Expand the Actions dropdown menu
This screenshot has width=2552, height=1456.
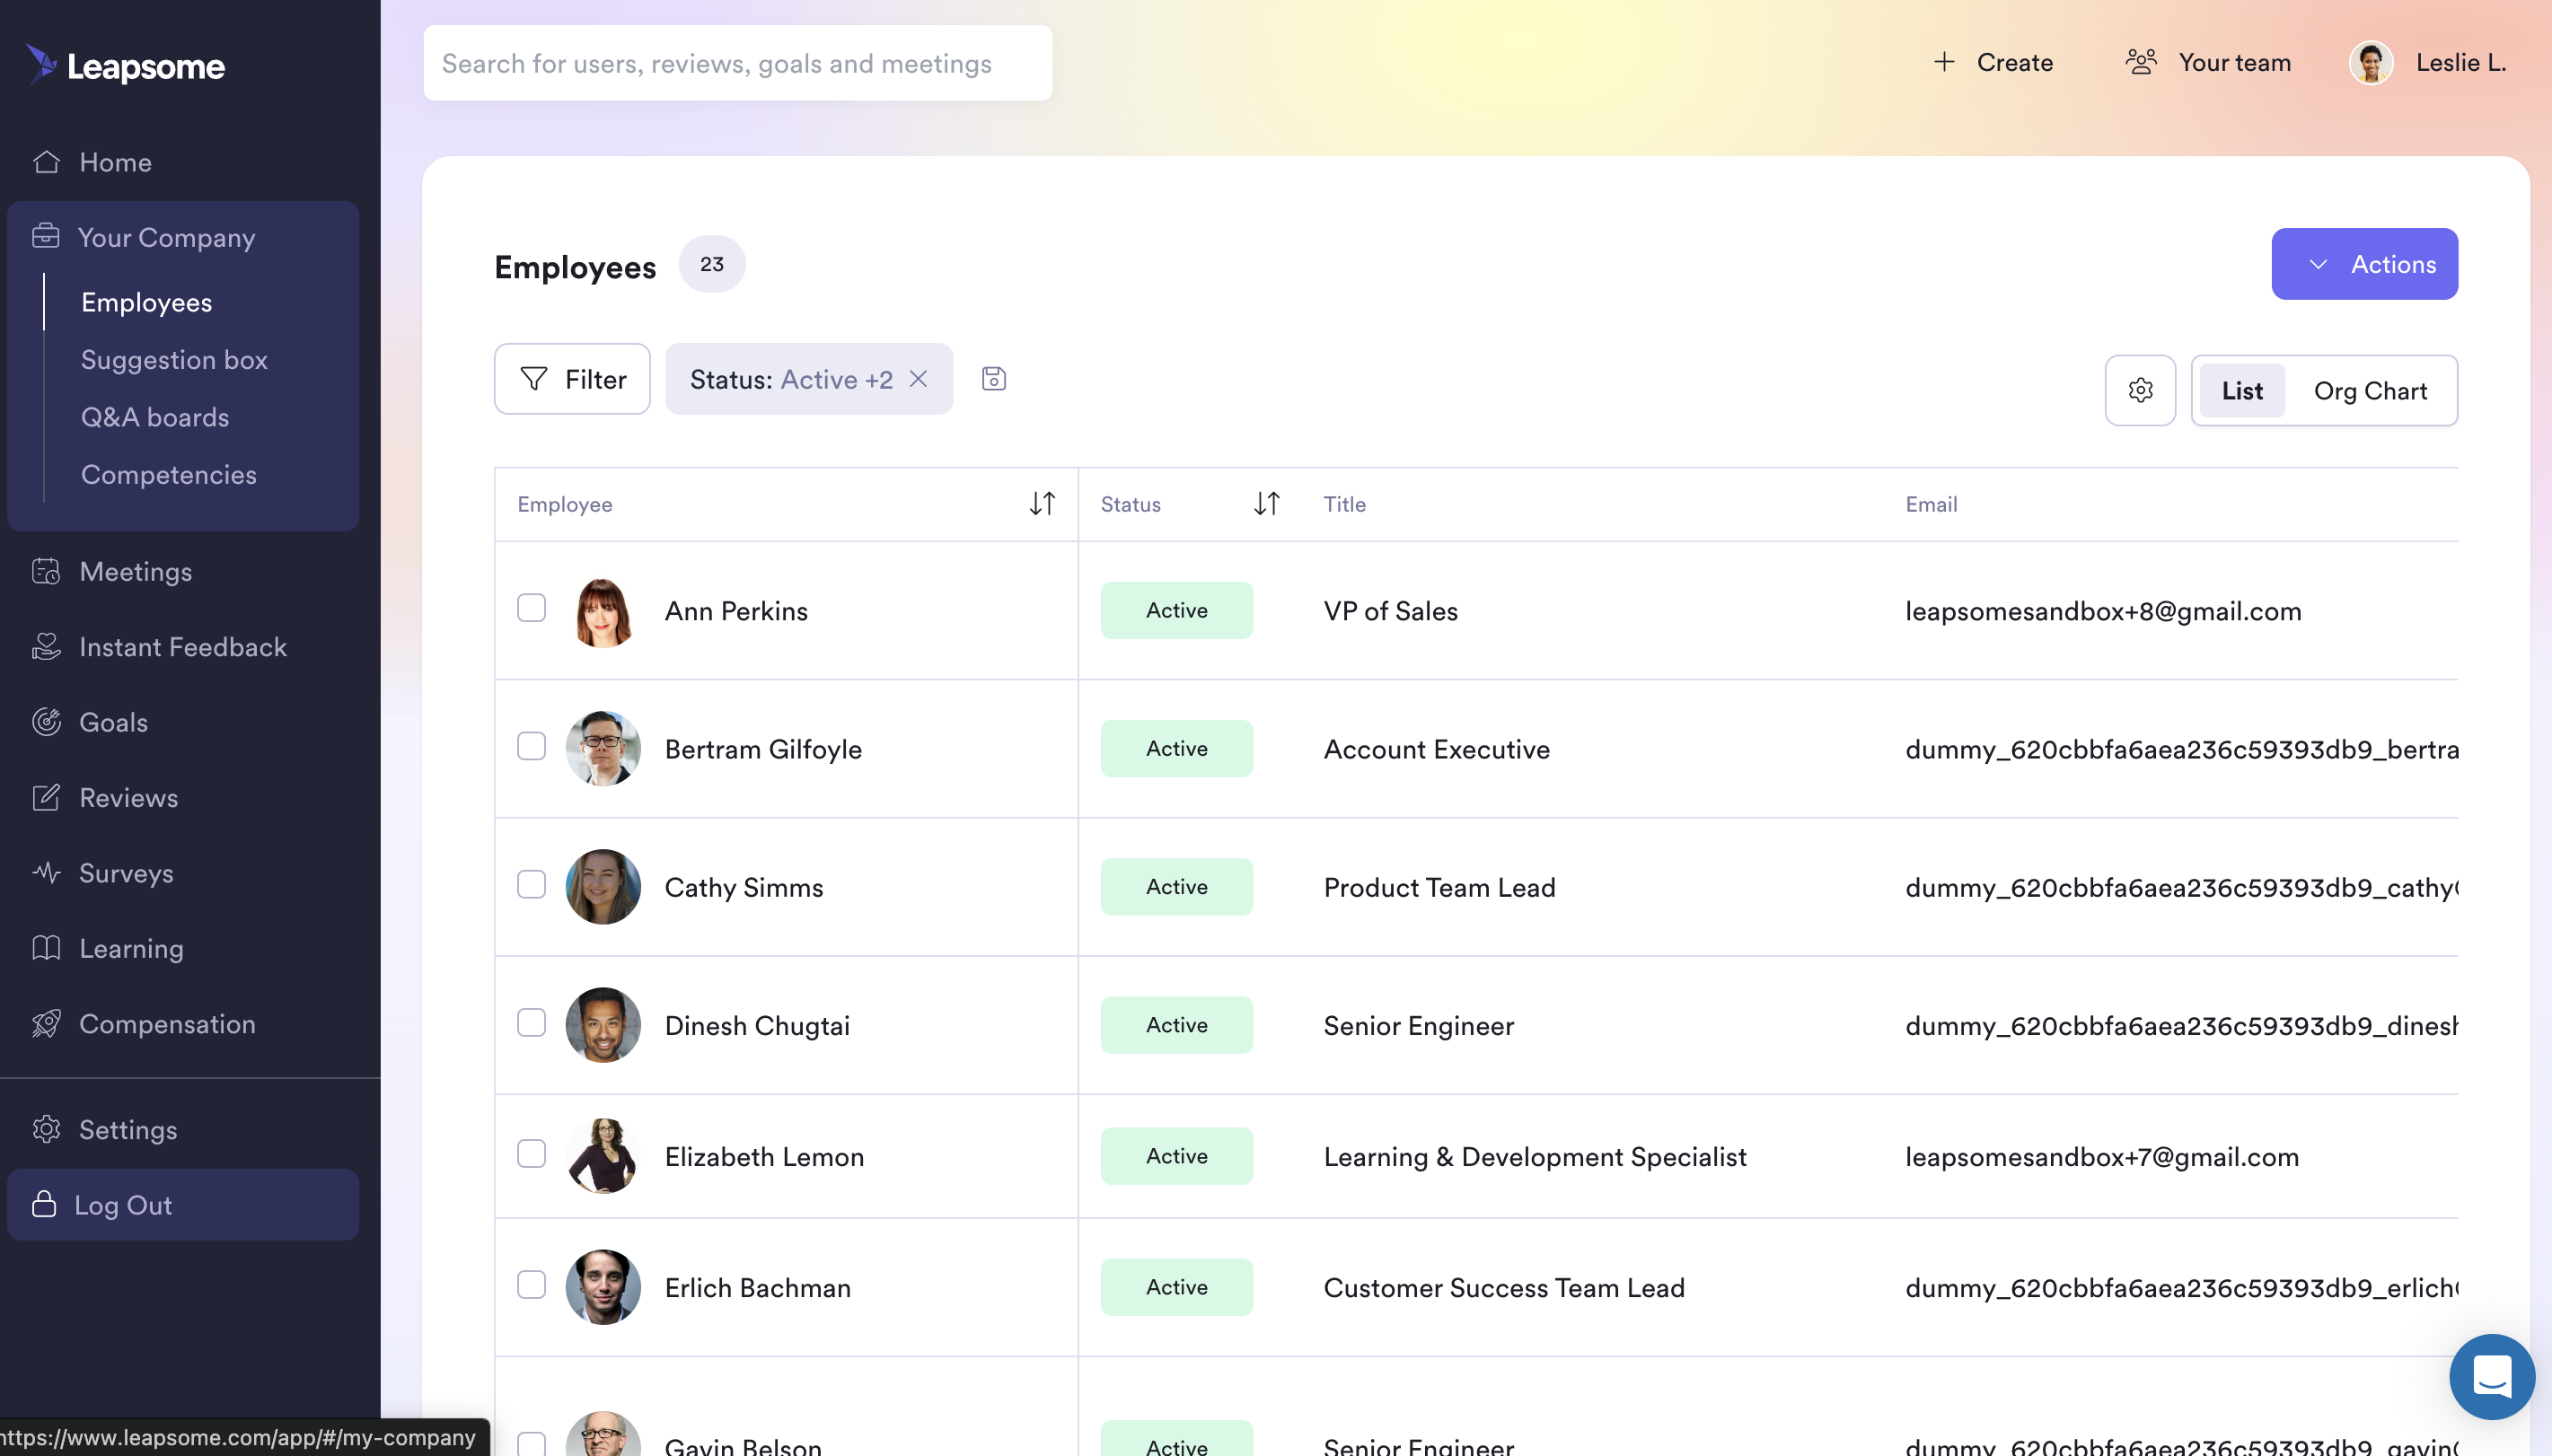pyautogui.click(x=2364, y=263)
